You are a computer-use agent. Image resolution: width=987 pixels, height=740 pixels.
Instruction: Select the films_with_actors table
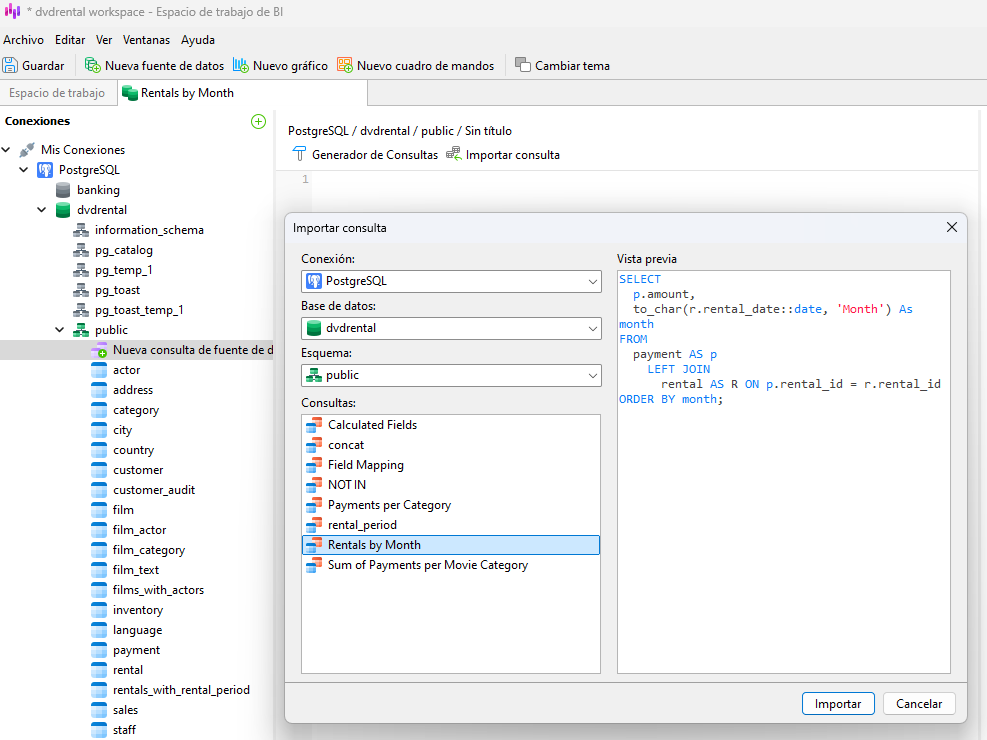158,590
